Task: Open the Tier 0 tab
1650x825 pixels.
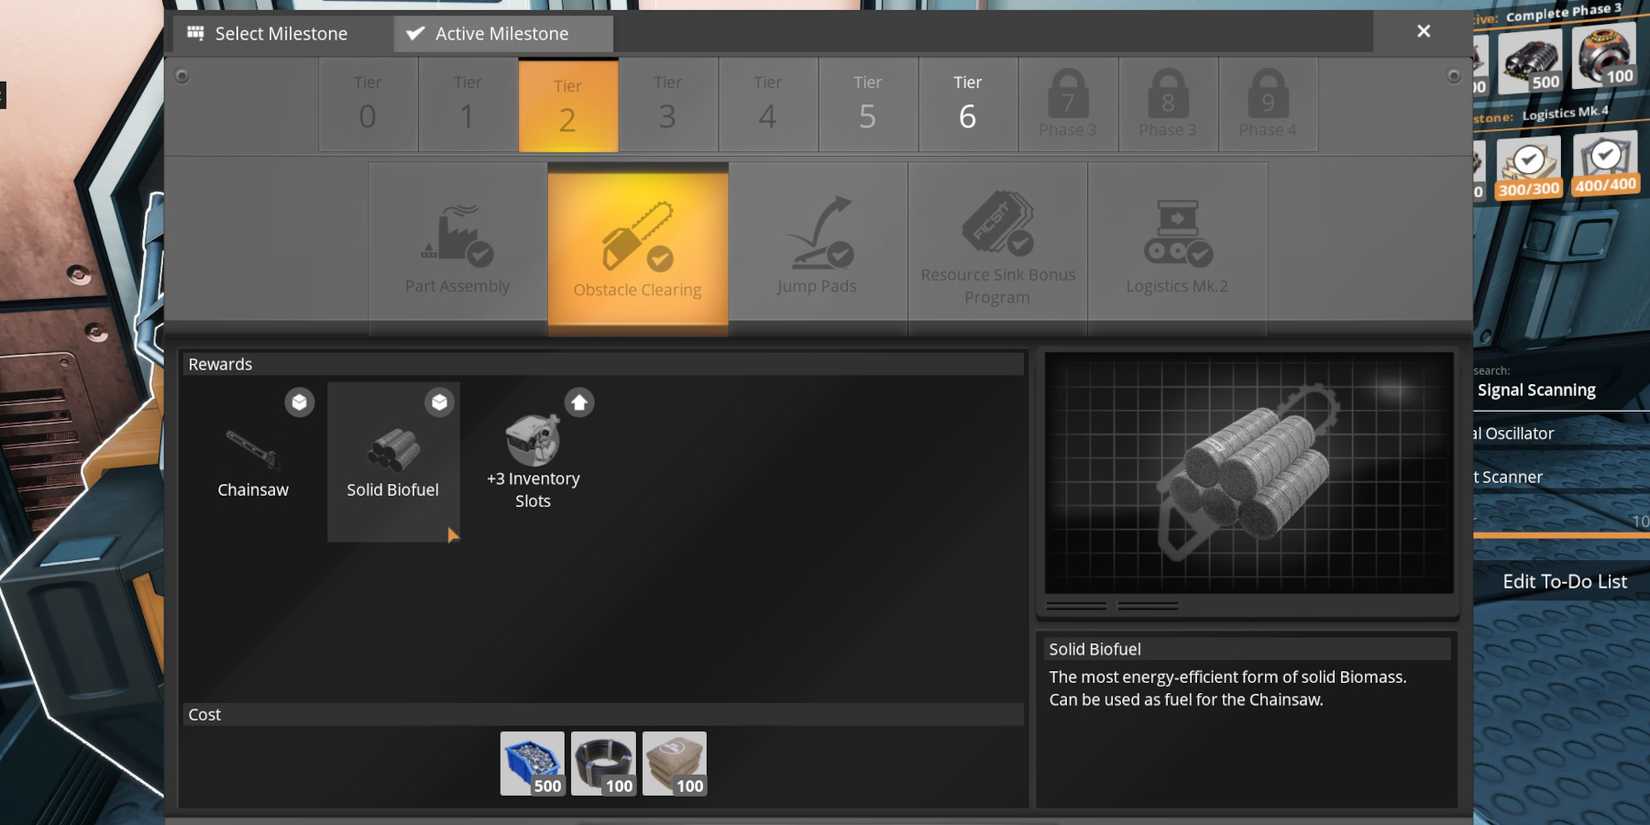Action: click(368, 104)
